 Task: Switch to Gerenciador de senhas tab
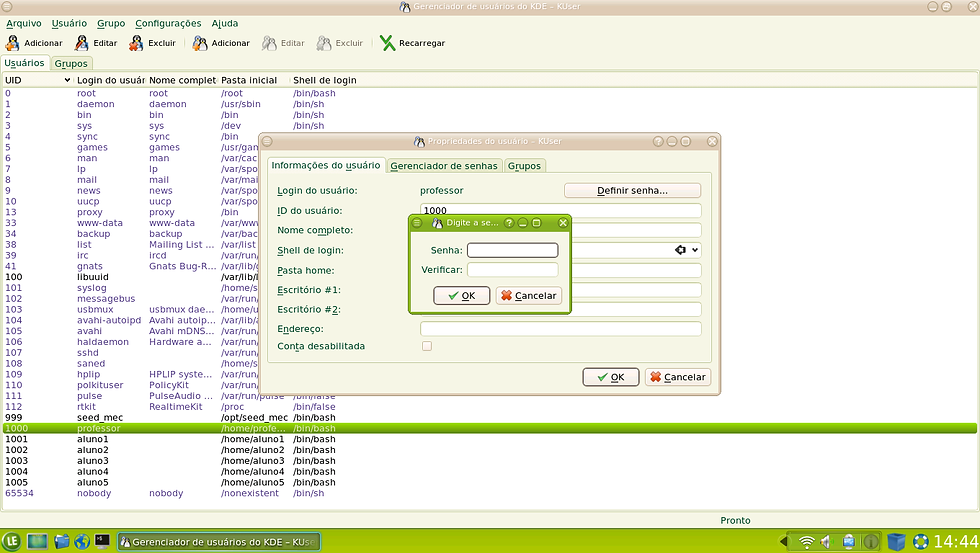pyautogui.click(x=444, y=166)
